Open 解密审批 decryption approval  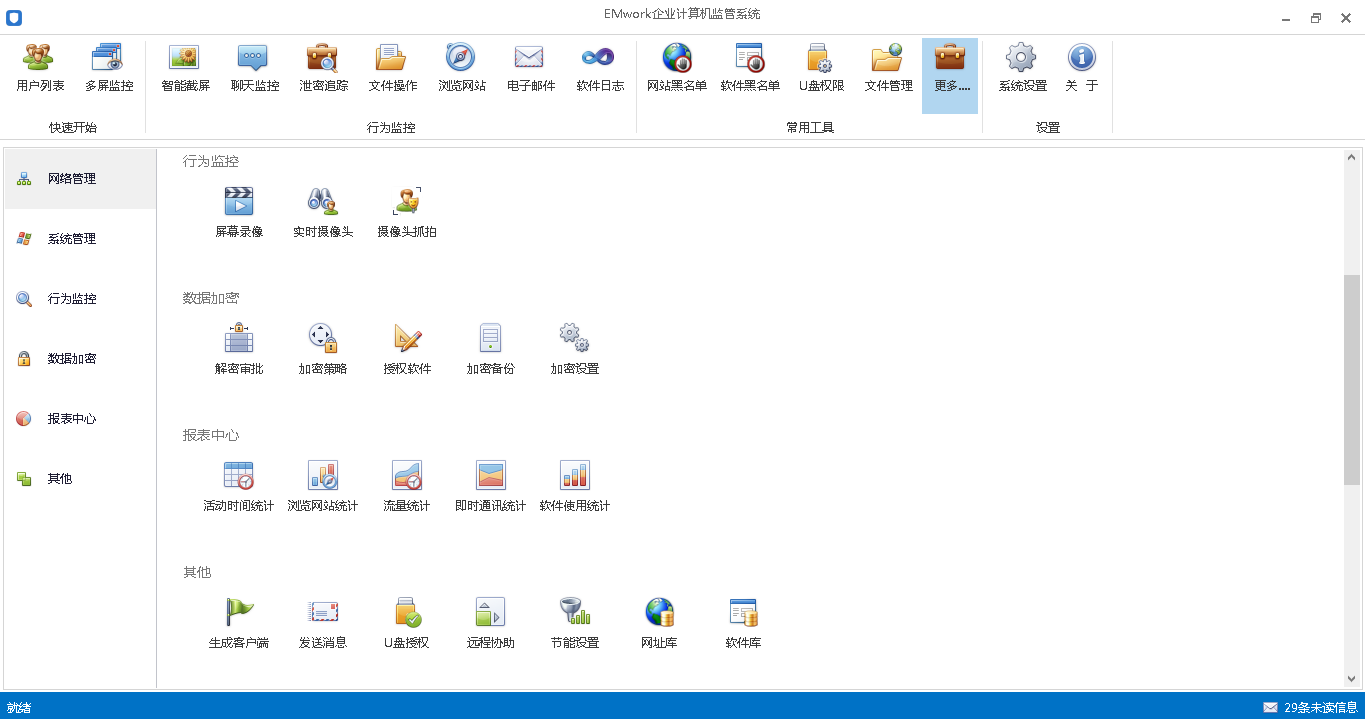pos(239,349)
